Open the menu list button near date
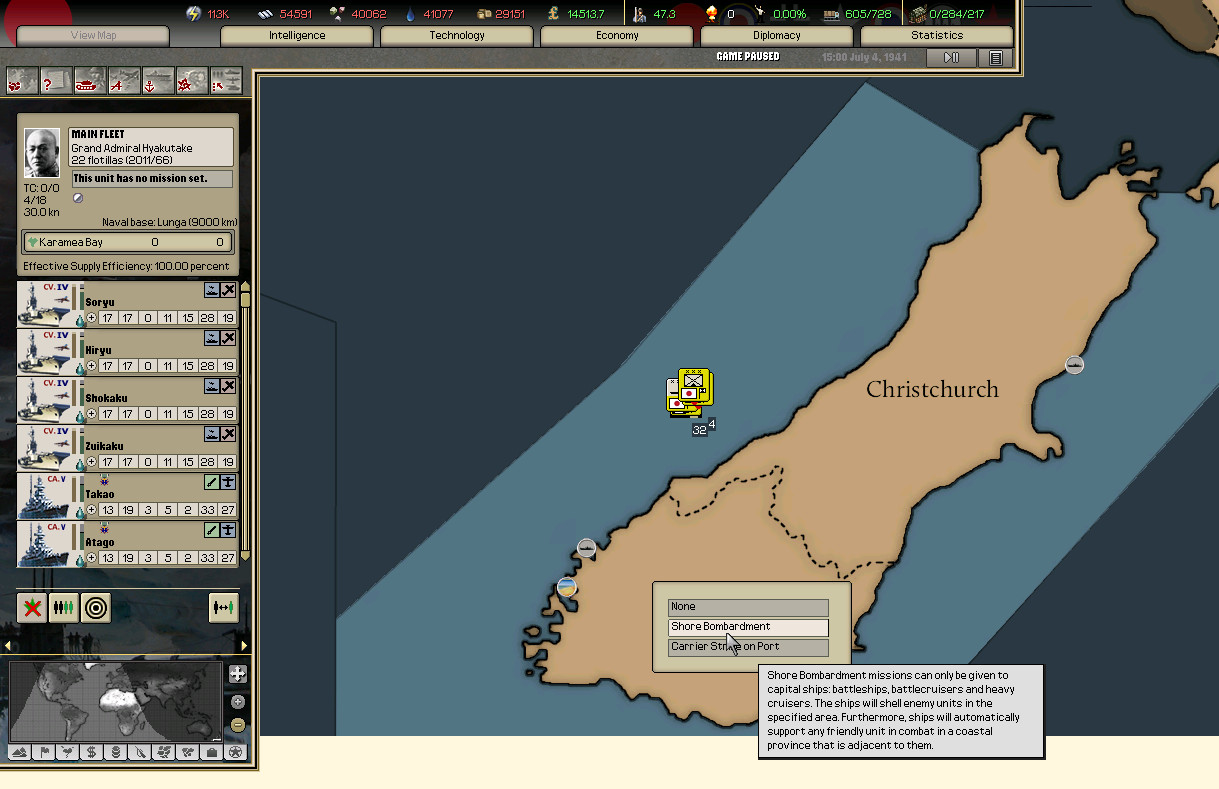Image resolution: width=1219 pixels, height=789 pixels. pos(996,58)
